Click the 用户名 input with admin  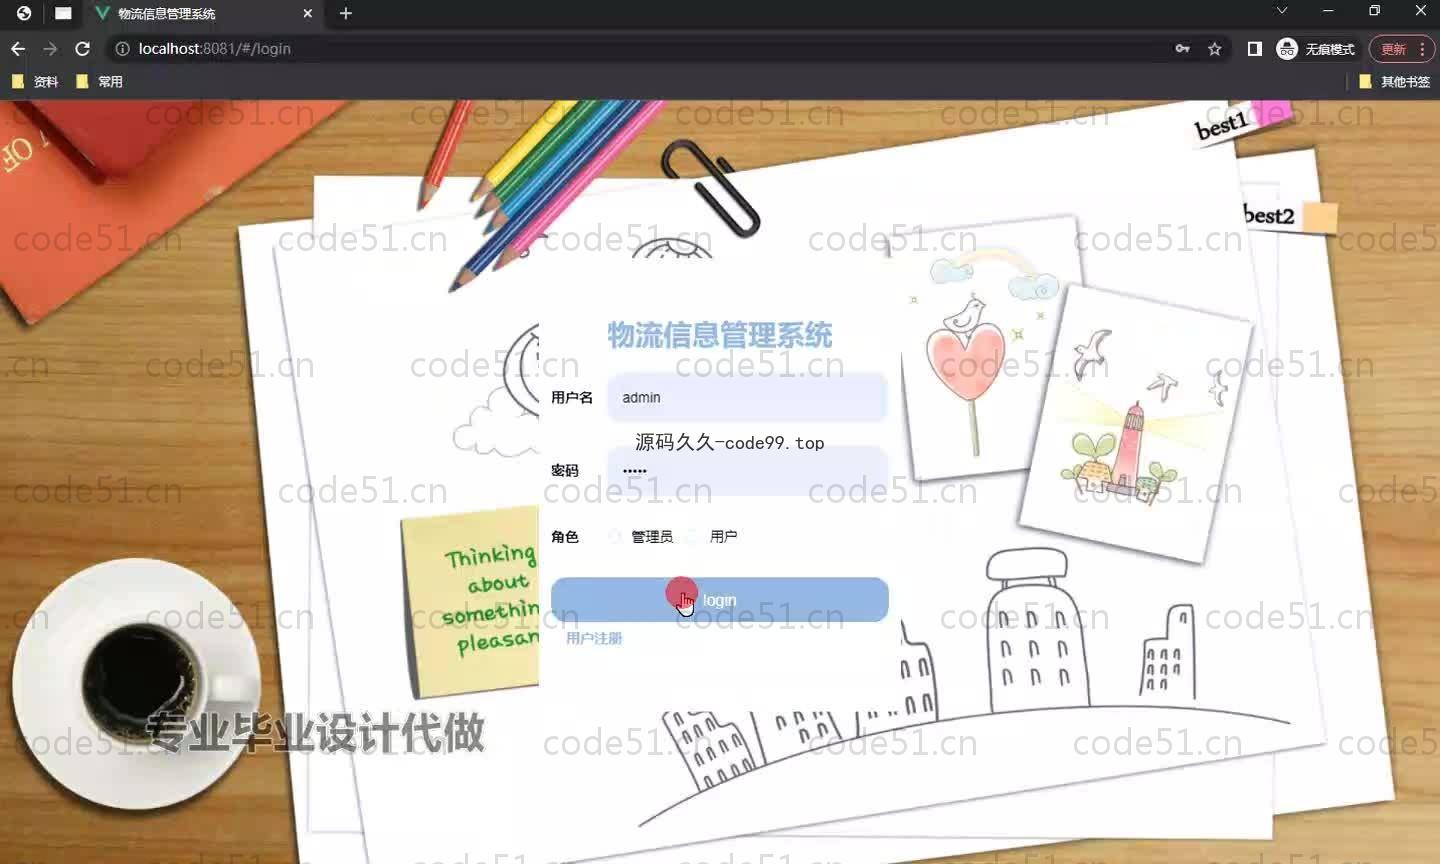(747, 397)
